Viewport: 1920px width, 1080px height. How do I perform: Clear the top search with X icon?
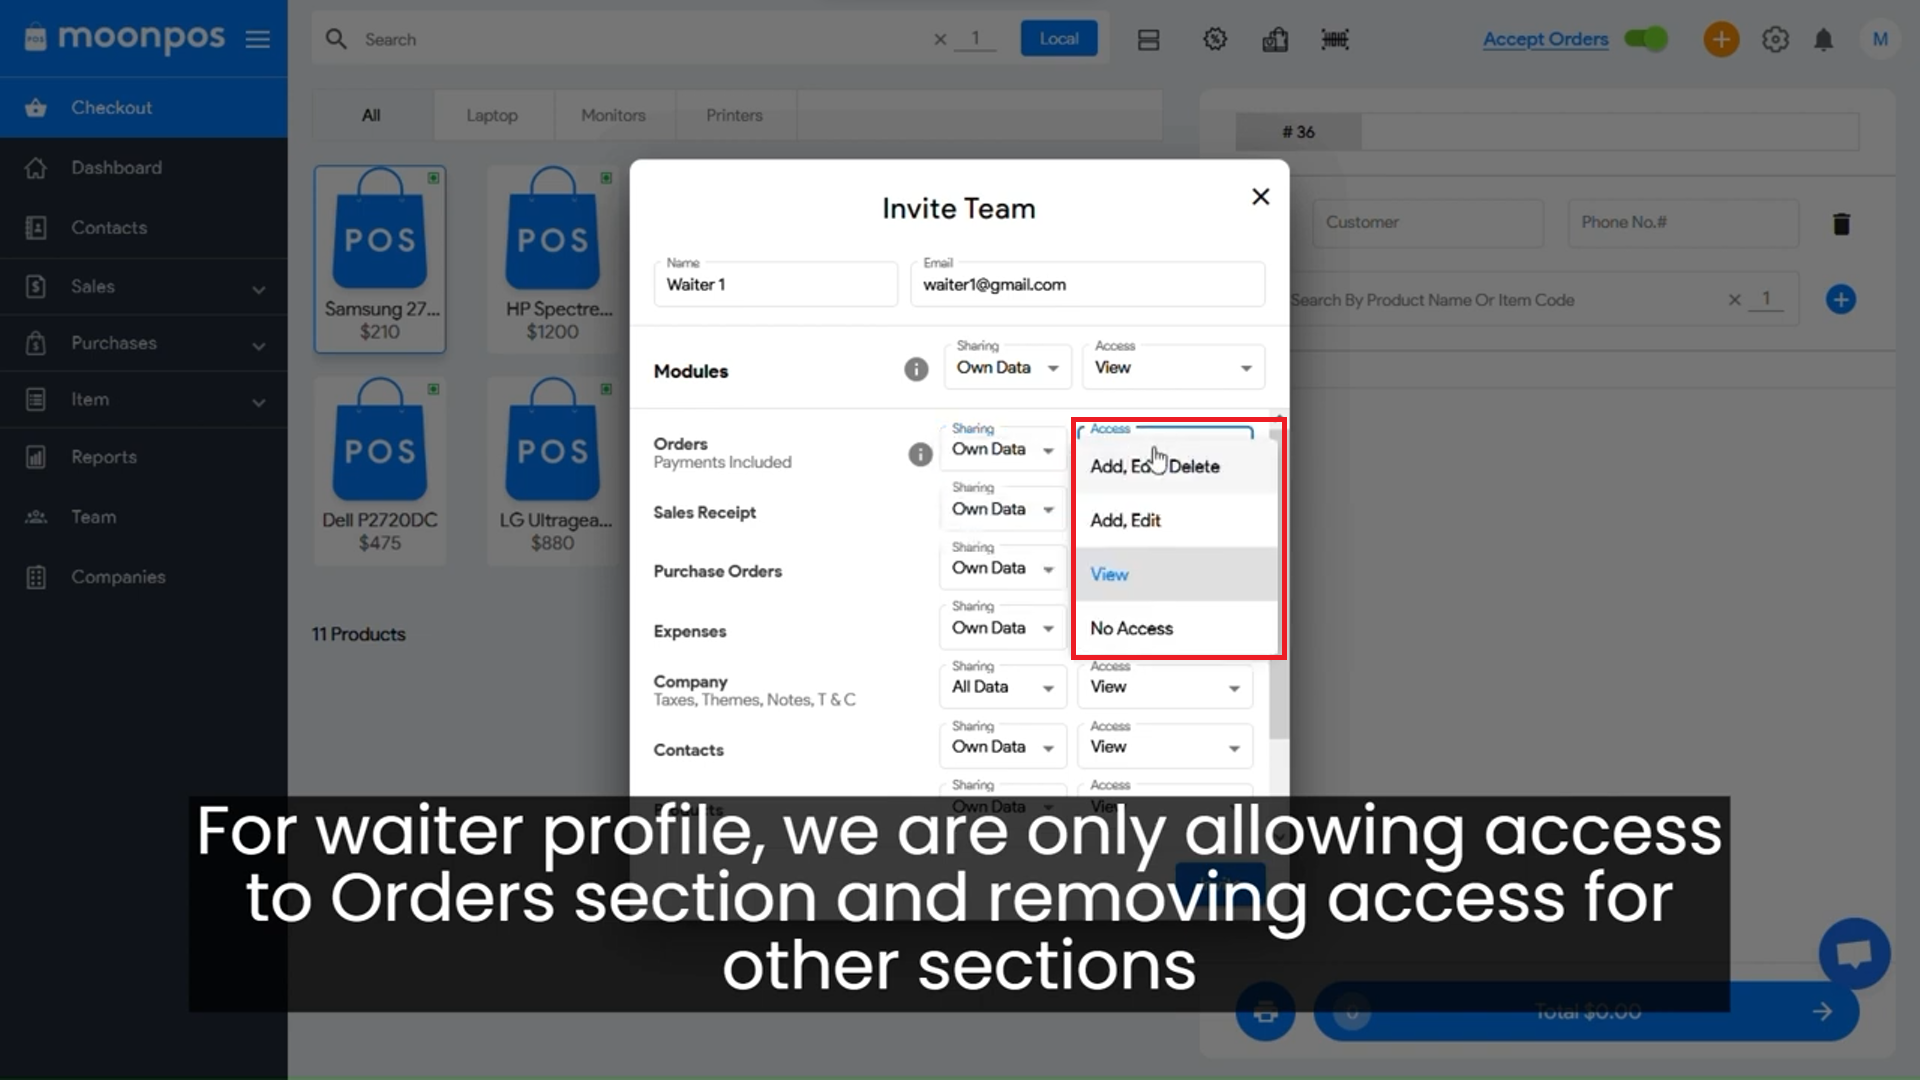pyautogui.click(x=940, y=39)
